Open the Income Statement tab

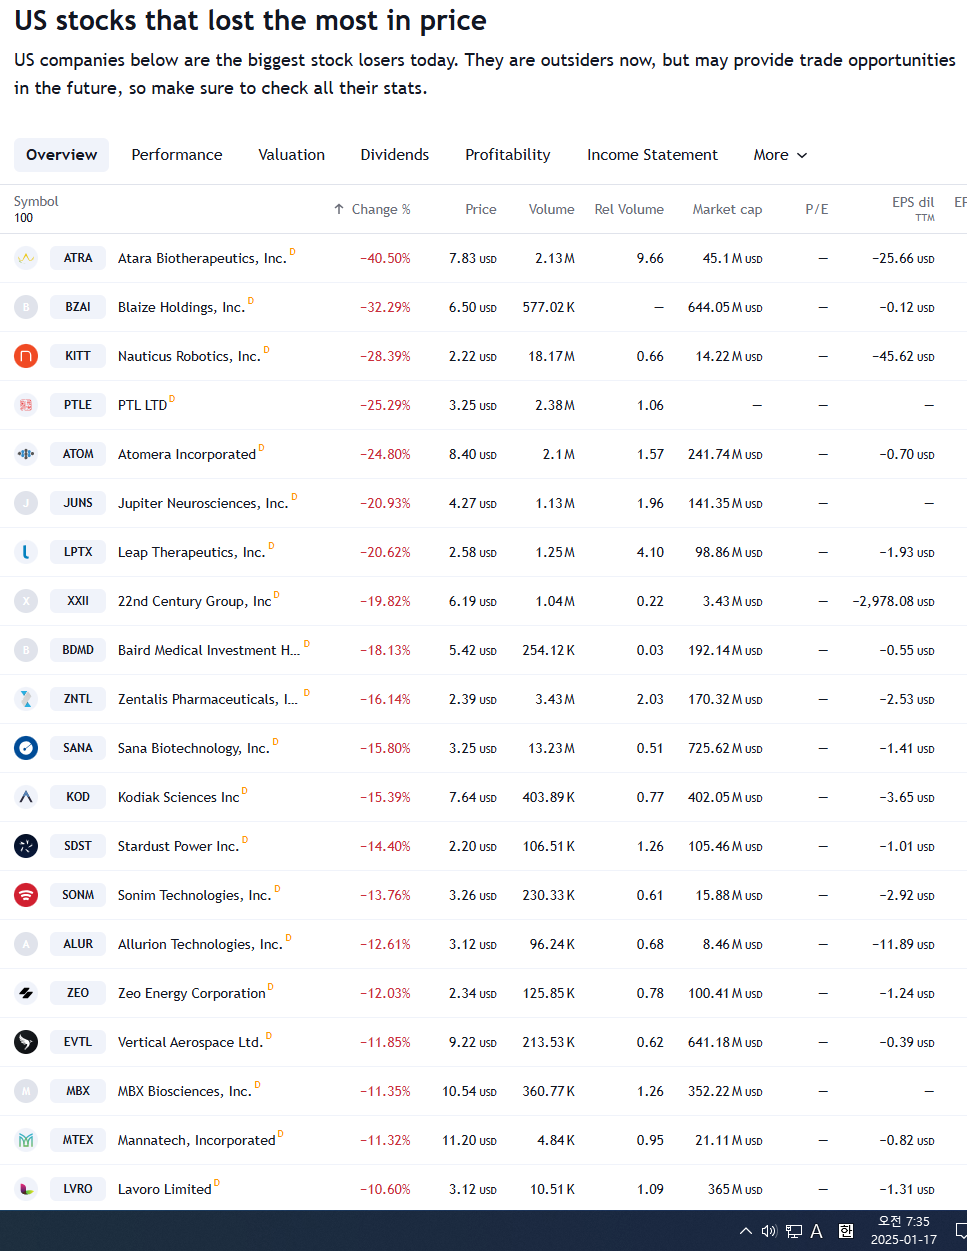652,155
